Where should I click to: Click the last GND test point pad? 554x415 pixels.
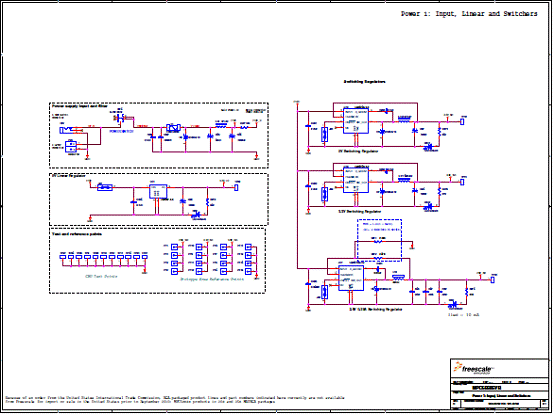[145, 257]
